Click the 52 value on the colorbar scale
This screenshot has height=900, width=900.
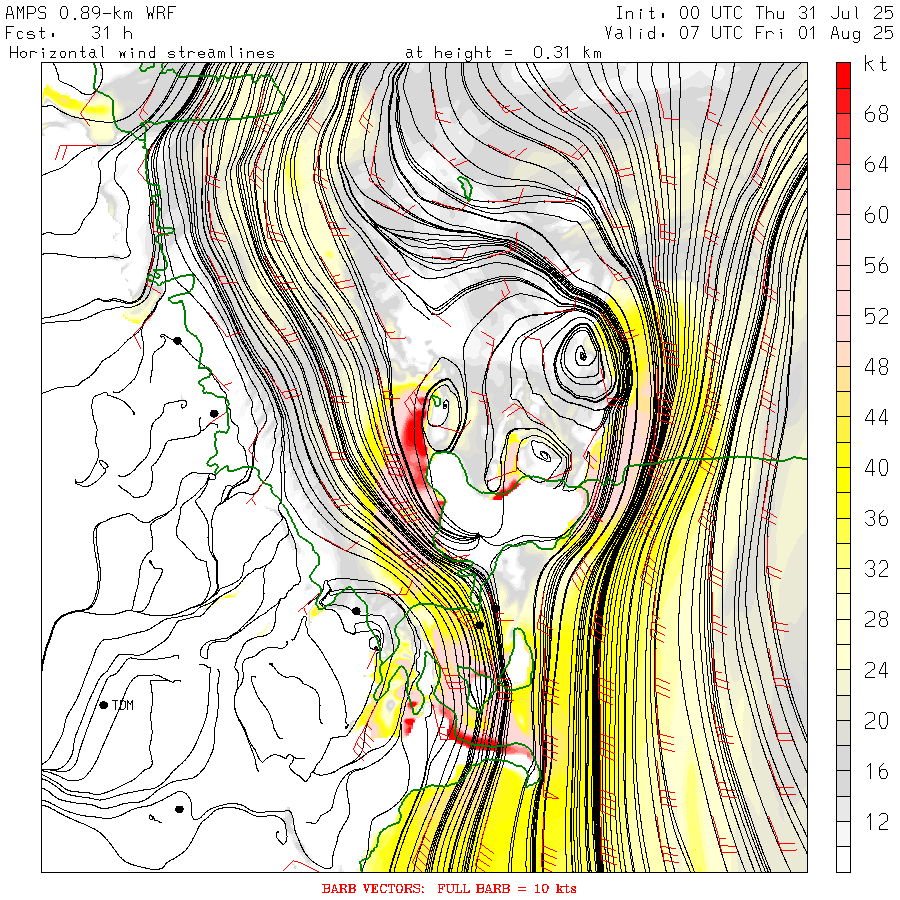(x=876, y=316)
